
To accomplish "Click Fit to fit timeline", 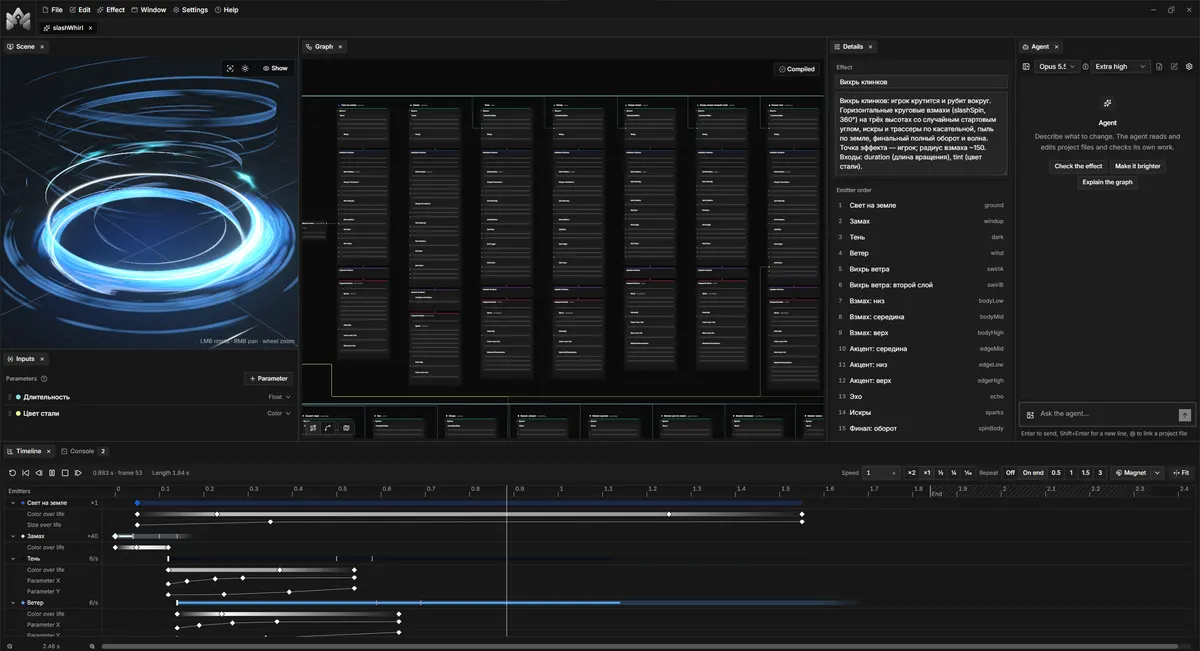I will (1181, 472).
